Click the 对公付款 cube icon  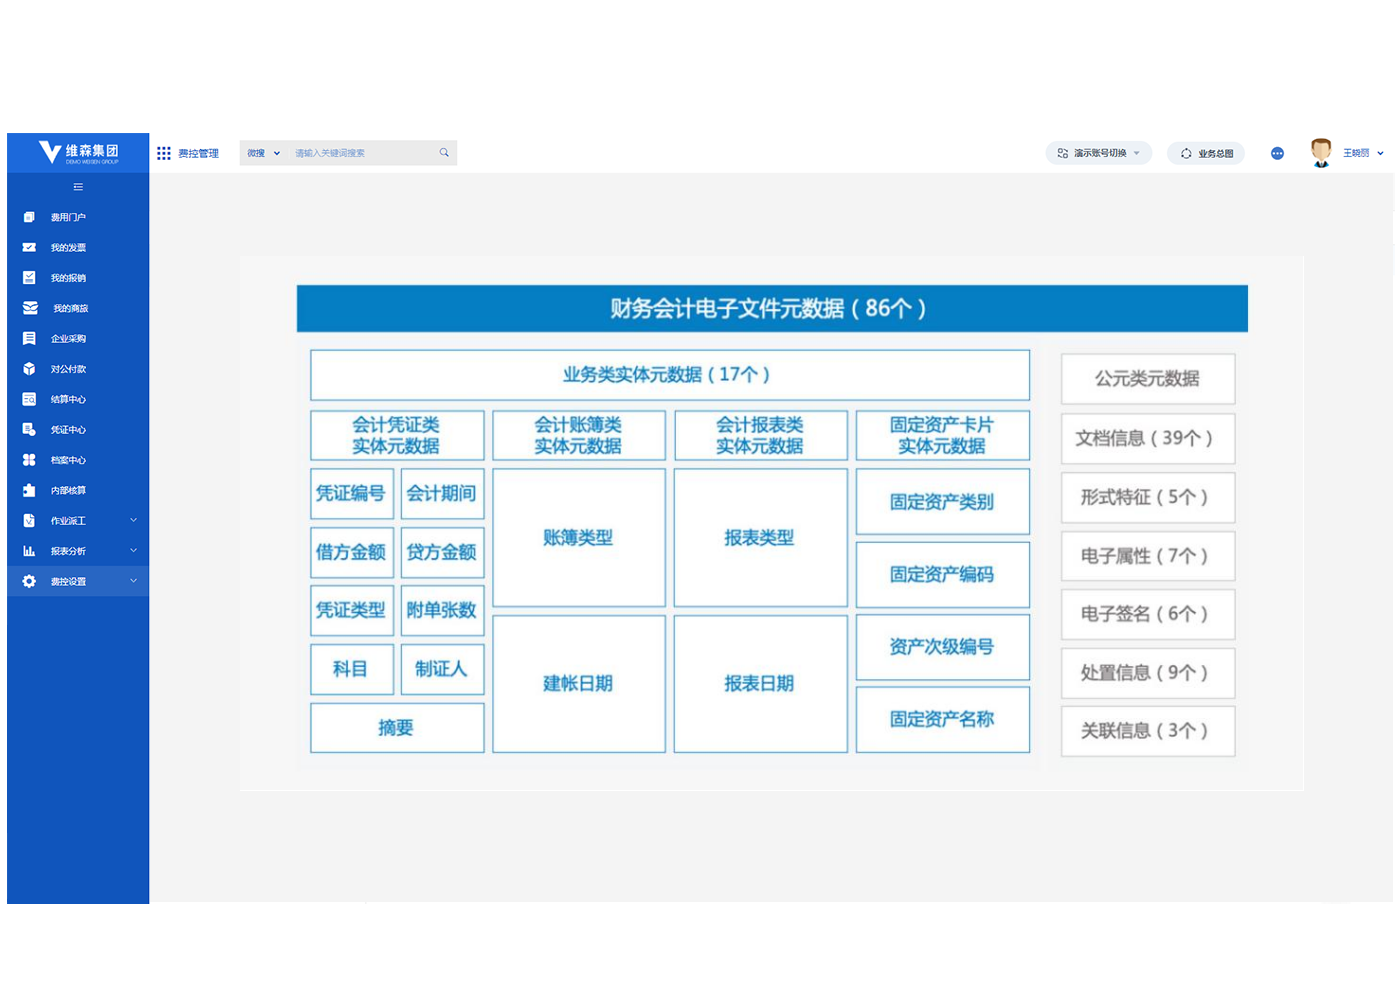29,369
